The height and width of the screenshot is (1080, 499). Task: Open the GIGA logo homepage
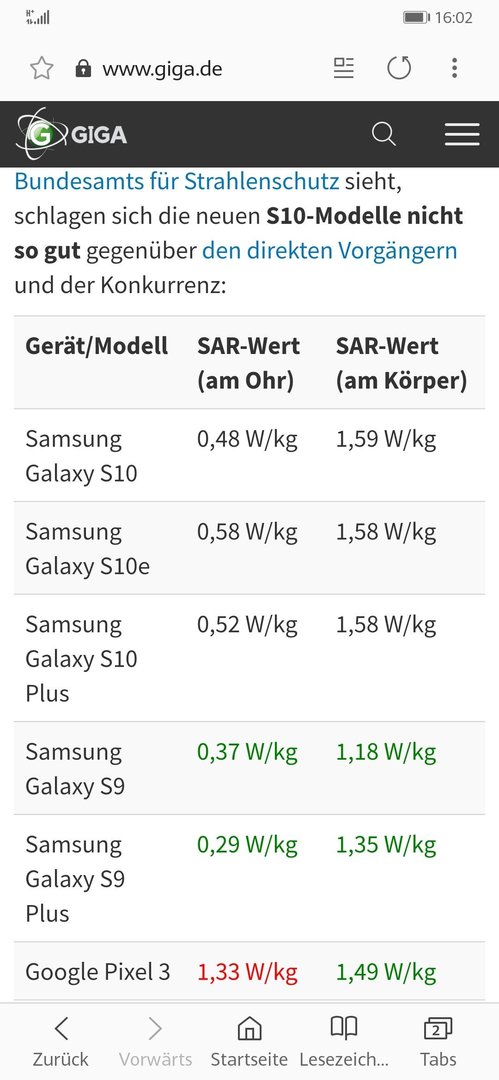[72, 134]
